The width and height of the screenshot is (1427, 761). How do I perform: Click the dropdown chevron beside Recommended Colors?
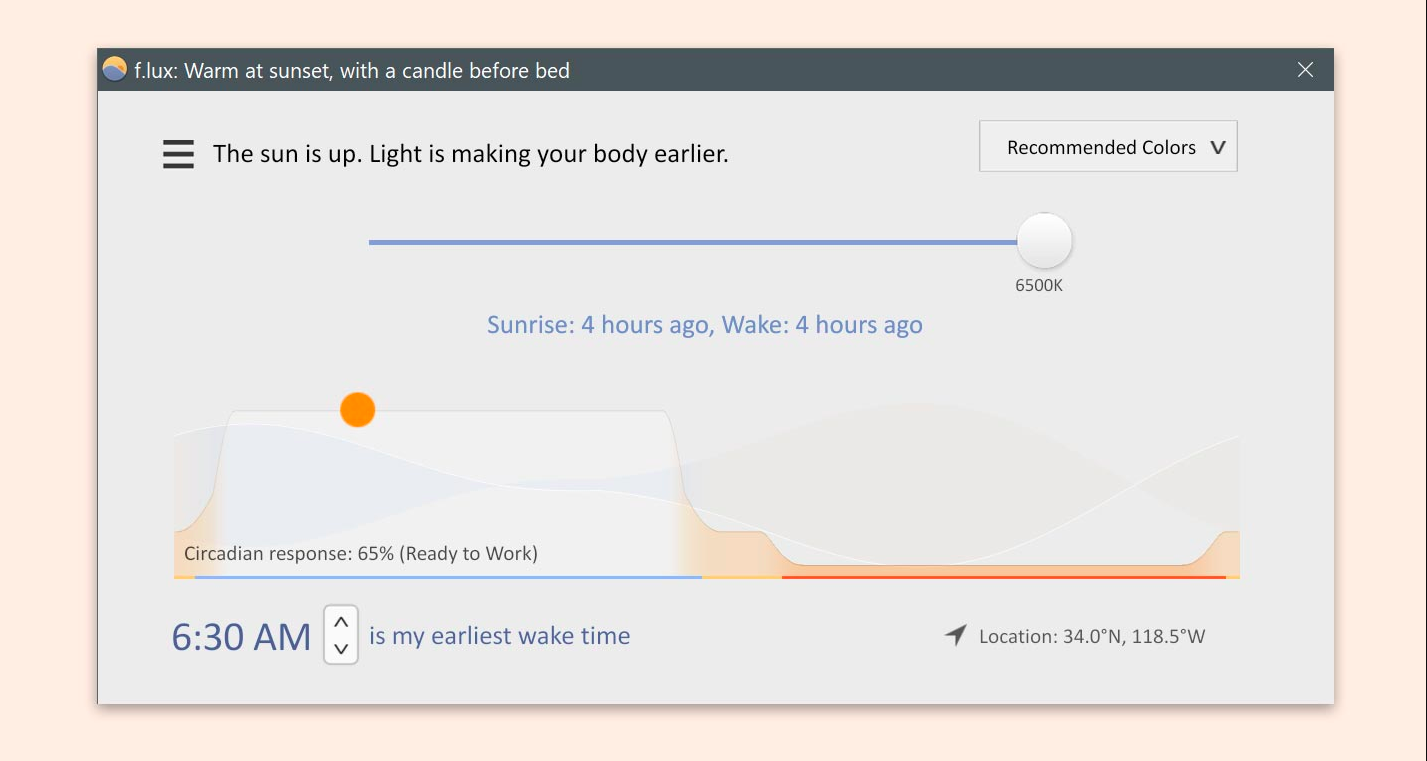[1217, 148]
